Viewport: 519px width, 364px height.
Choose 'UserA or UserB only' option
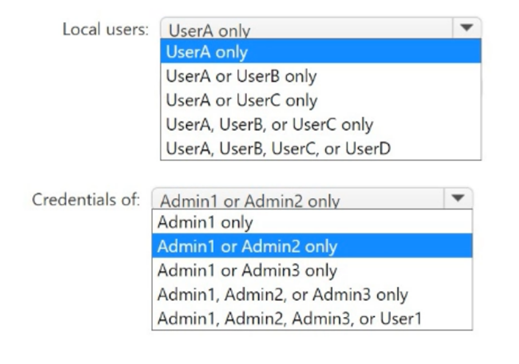321,76
